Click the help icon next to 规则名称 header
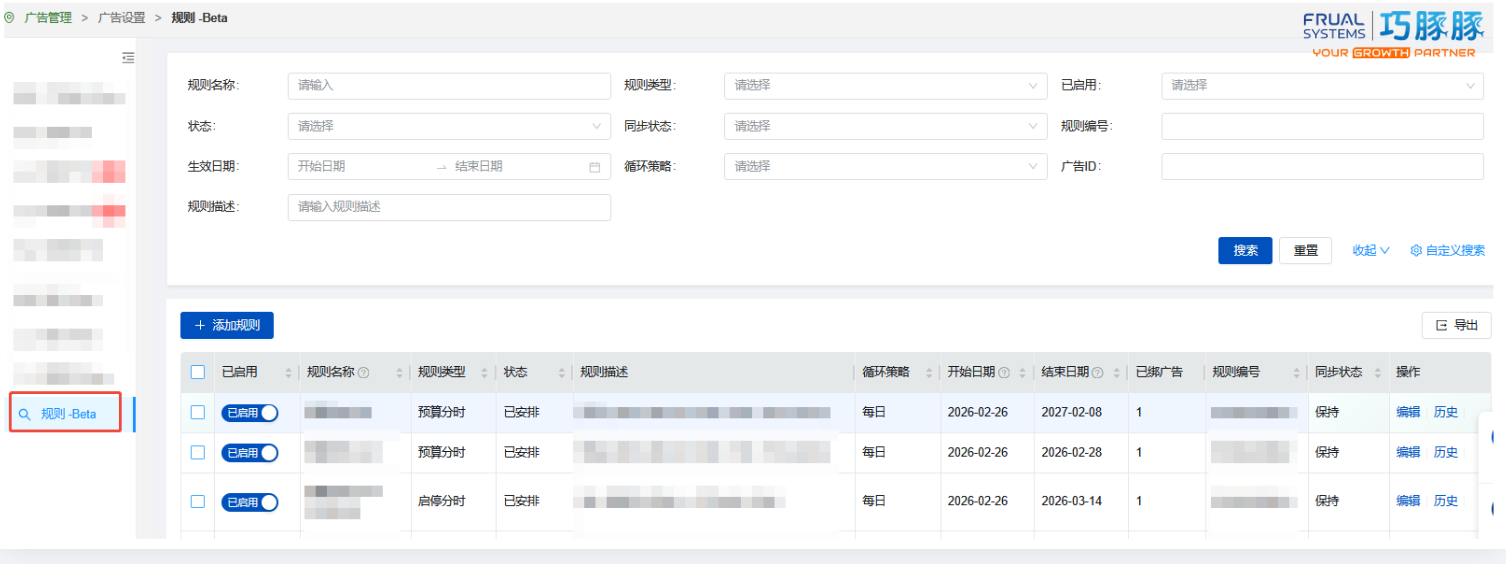This screenshot has width=1506, height=564. pyautogui.click(x=364, y=373)
